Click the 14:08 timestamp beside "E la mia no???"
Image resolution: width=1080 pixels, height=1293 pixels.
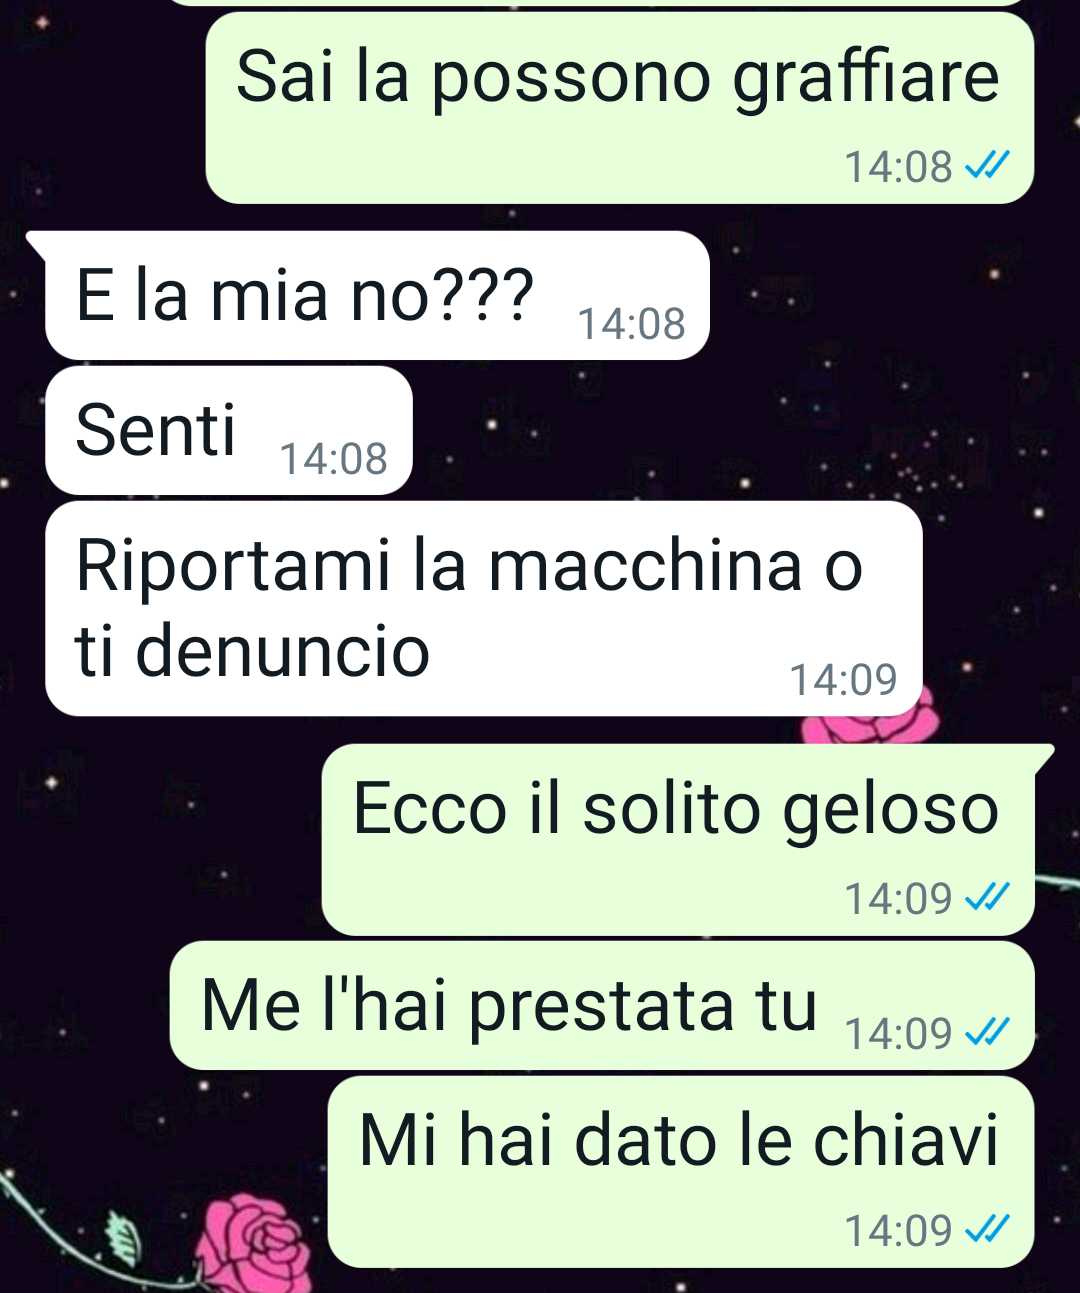pyautogui.click(x=632, y=324)
